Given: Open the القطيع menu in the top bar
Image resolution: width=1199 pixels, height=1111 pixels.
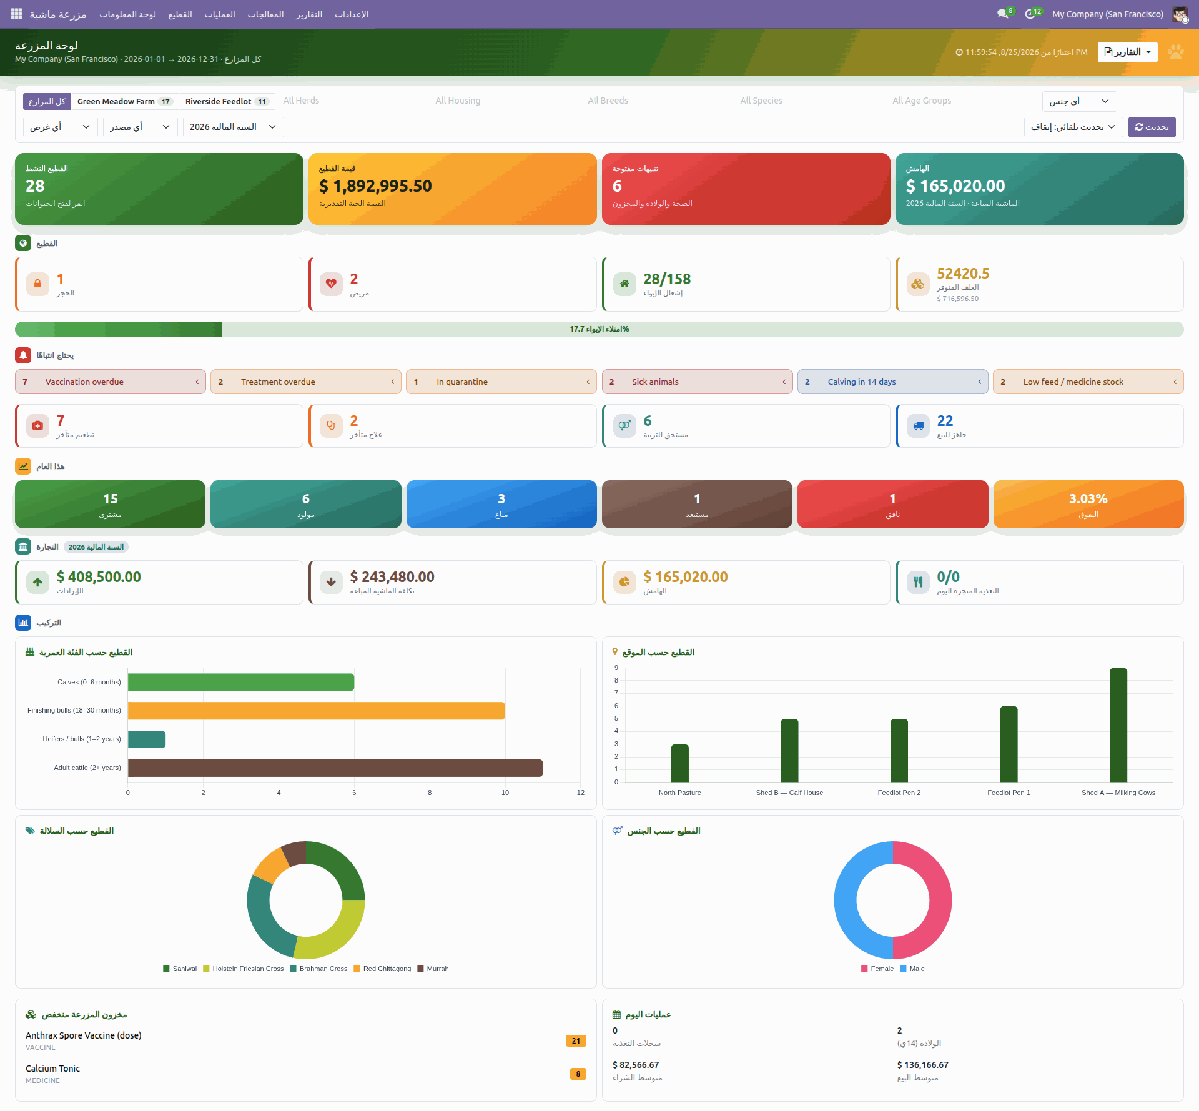Looking at the screenshot, I should 180,15.
